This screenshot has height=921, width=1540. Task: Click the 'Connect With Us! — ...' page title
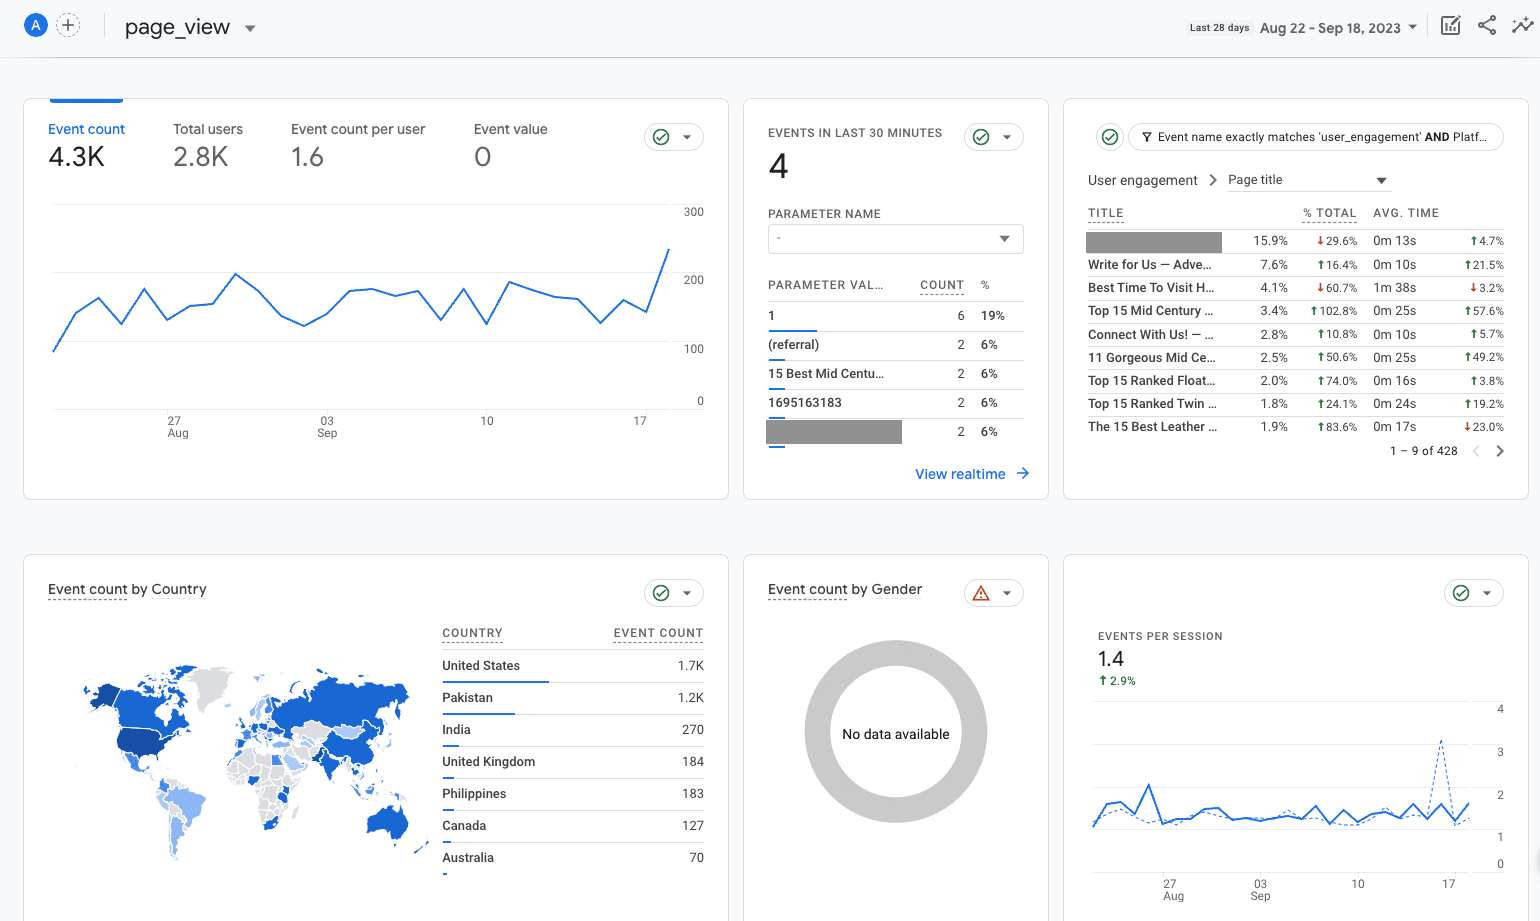(1151, 335)
